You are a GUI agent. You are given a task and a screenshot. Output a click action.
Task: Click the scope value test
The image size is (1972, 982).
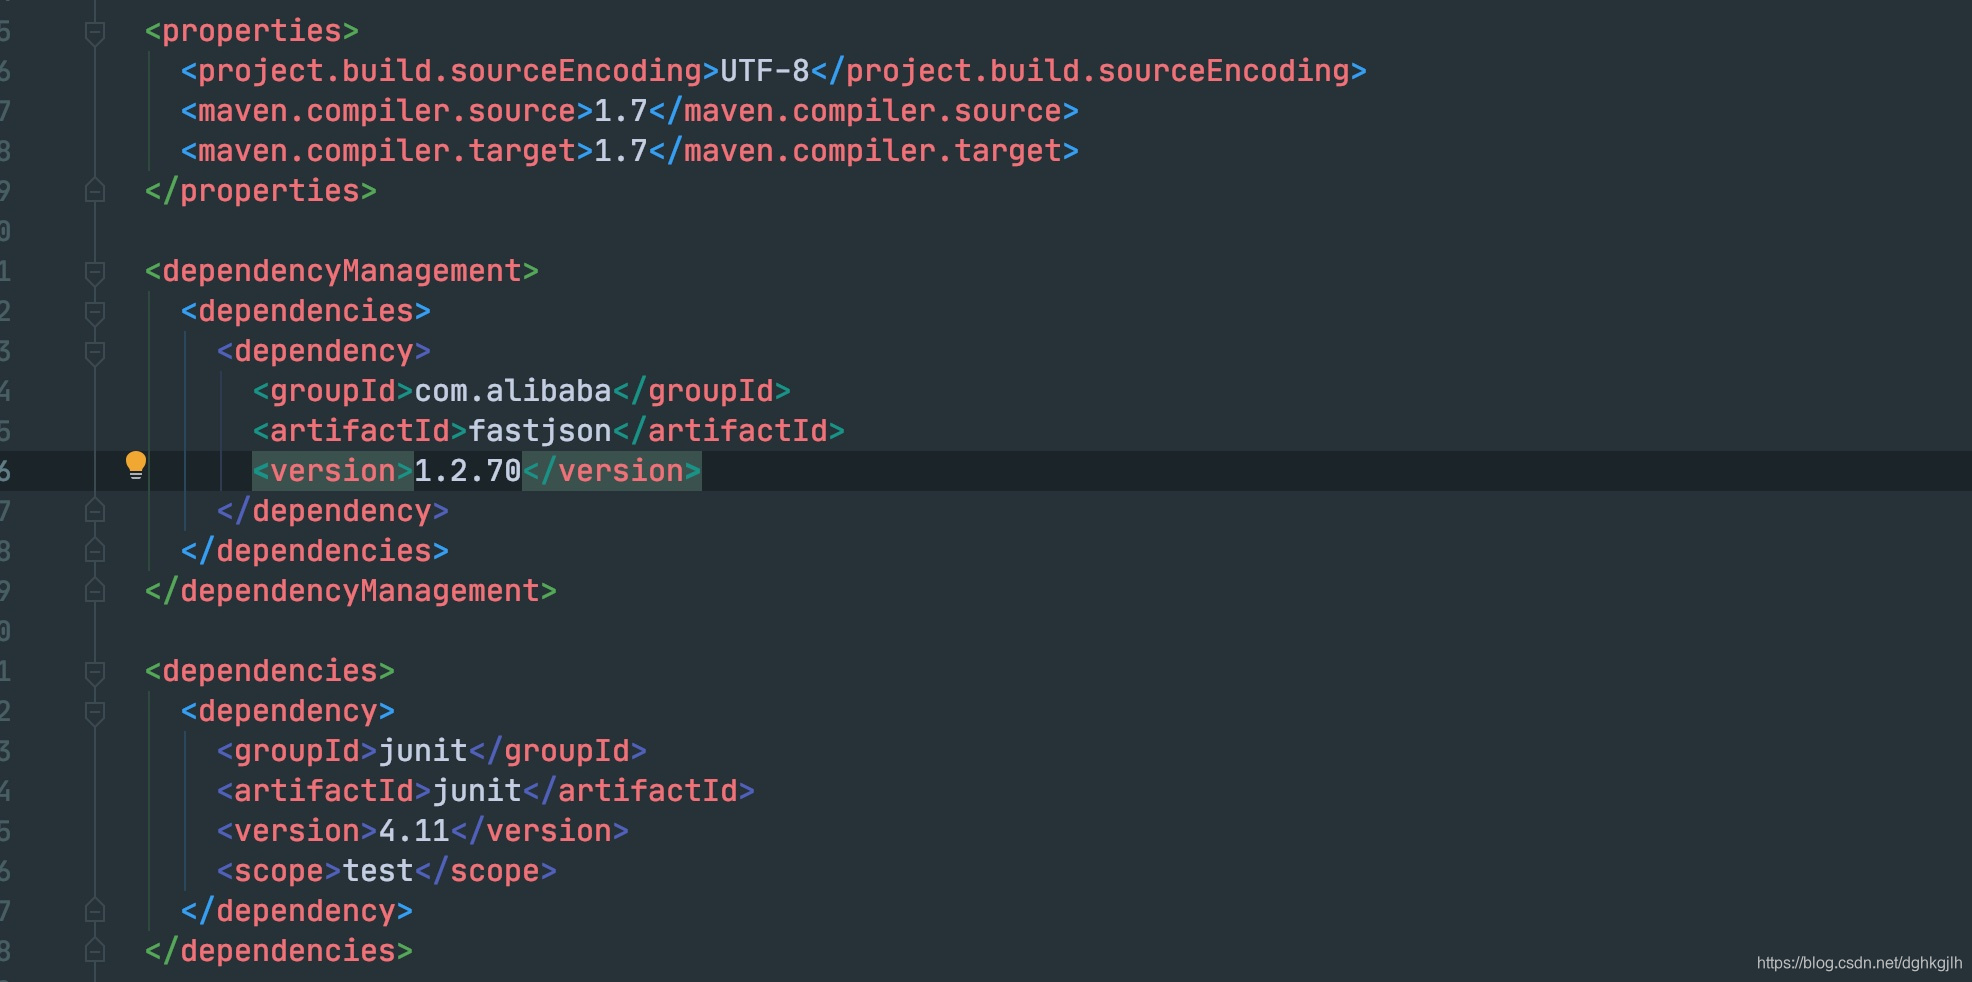[377, 871]
